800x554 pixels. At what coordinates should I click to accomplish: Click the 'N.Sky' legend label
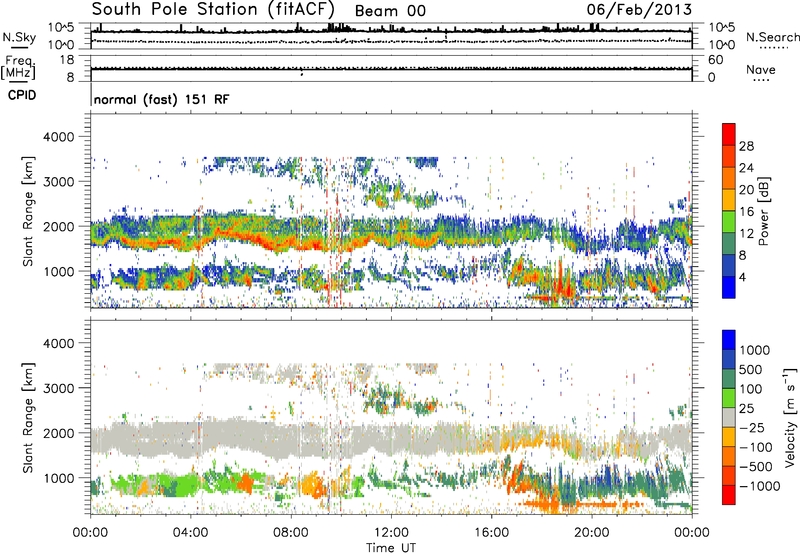pyautogui.click(x=19, y=37)
